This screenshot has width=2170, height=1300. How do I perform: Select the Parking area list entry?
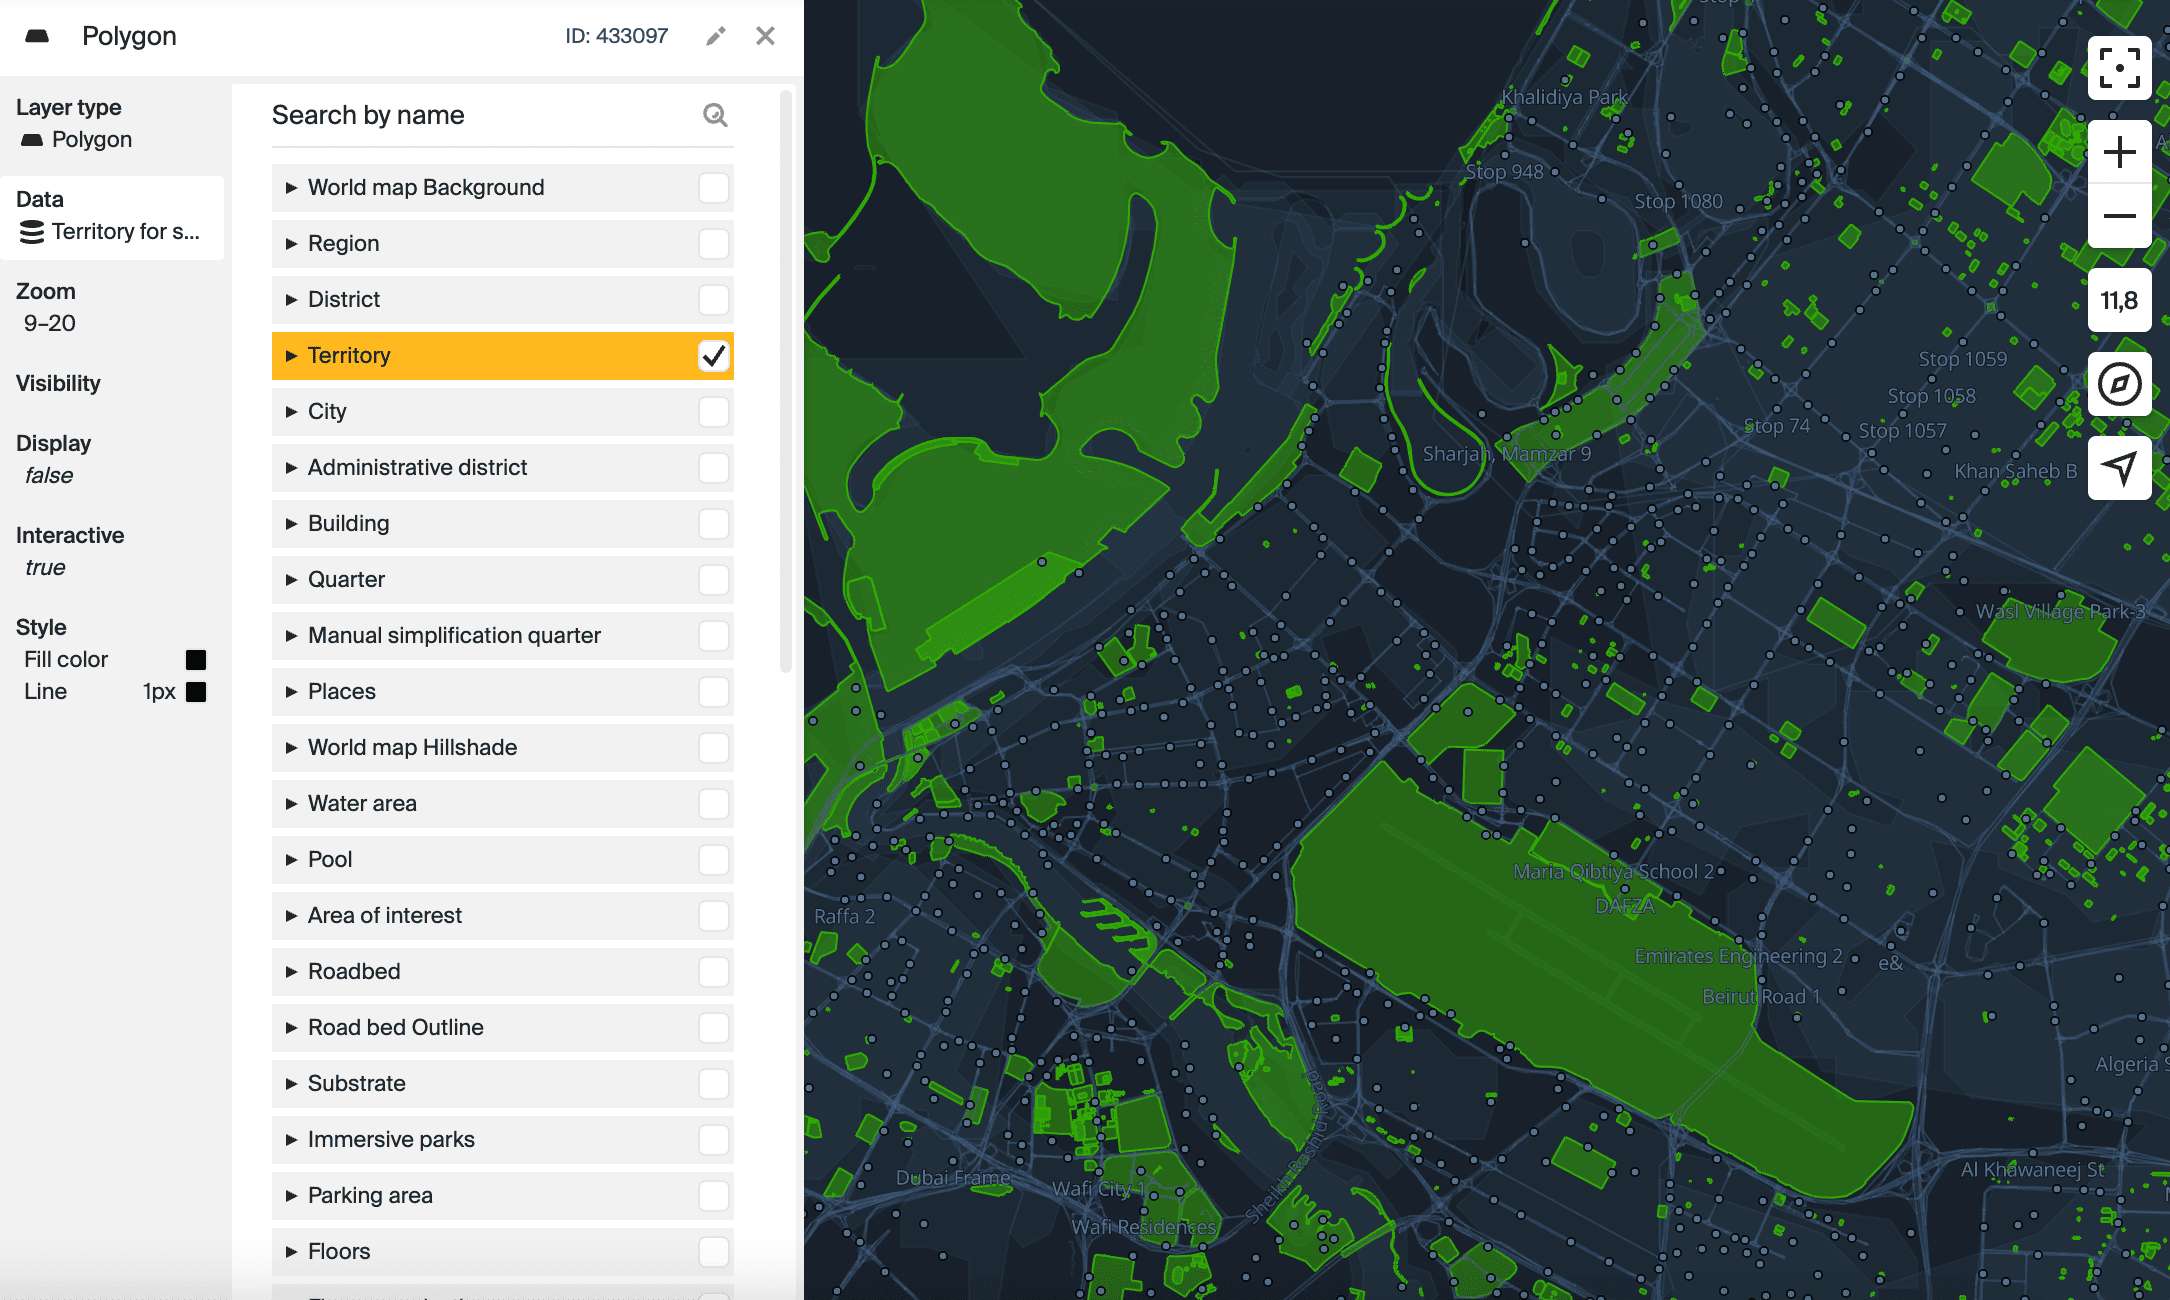tap(370, 1196)
